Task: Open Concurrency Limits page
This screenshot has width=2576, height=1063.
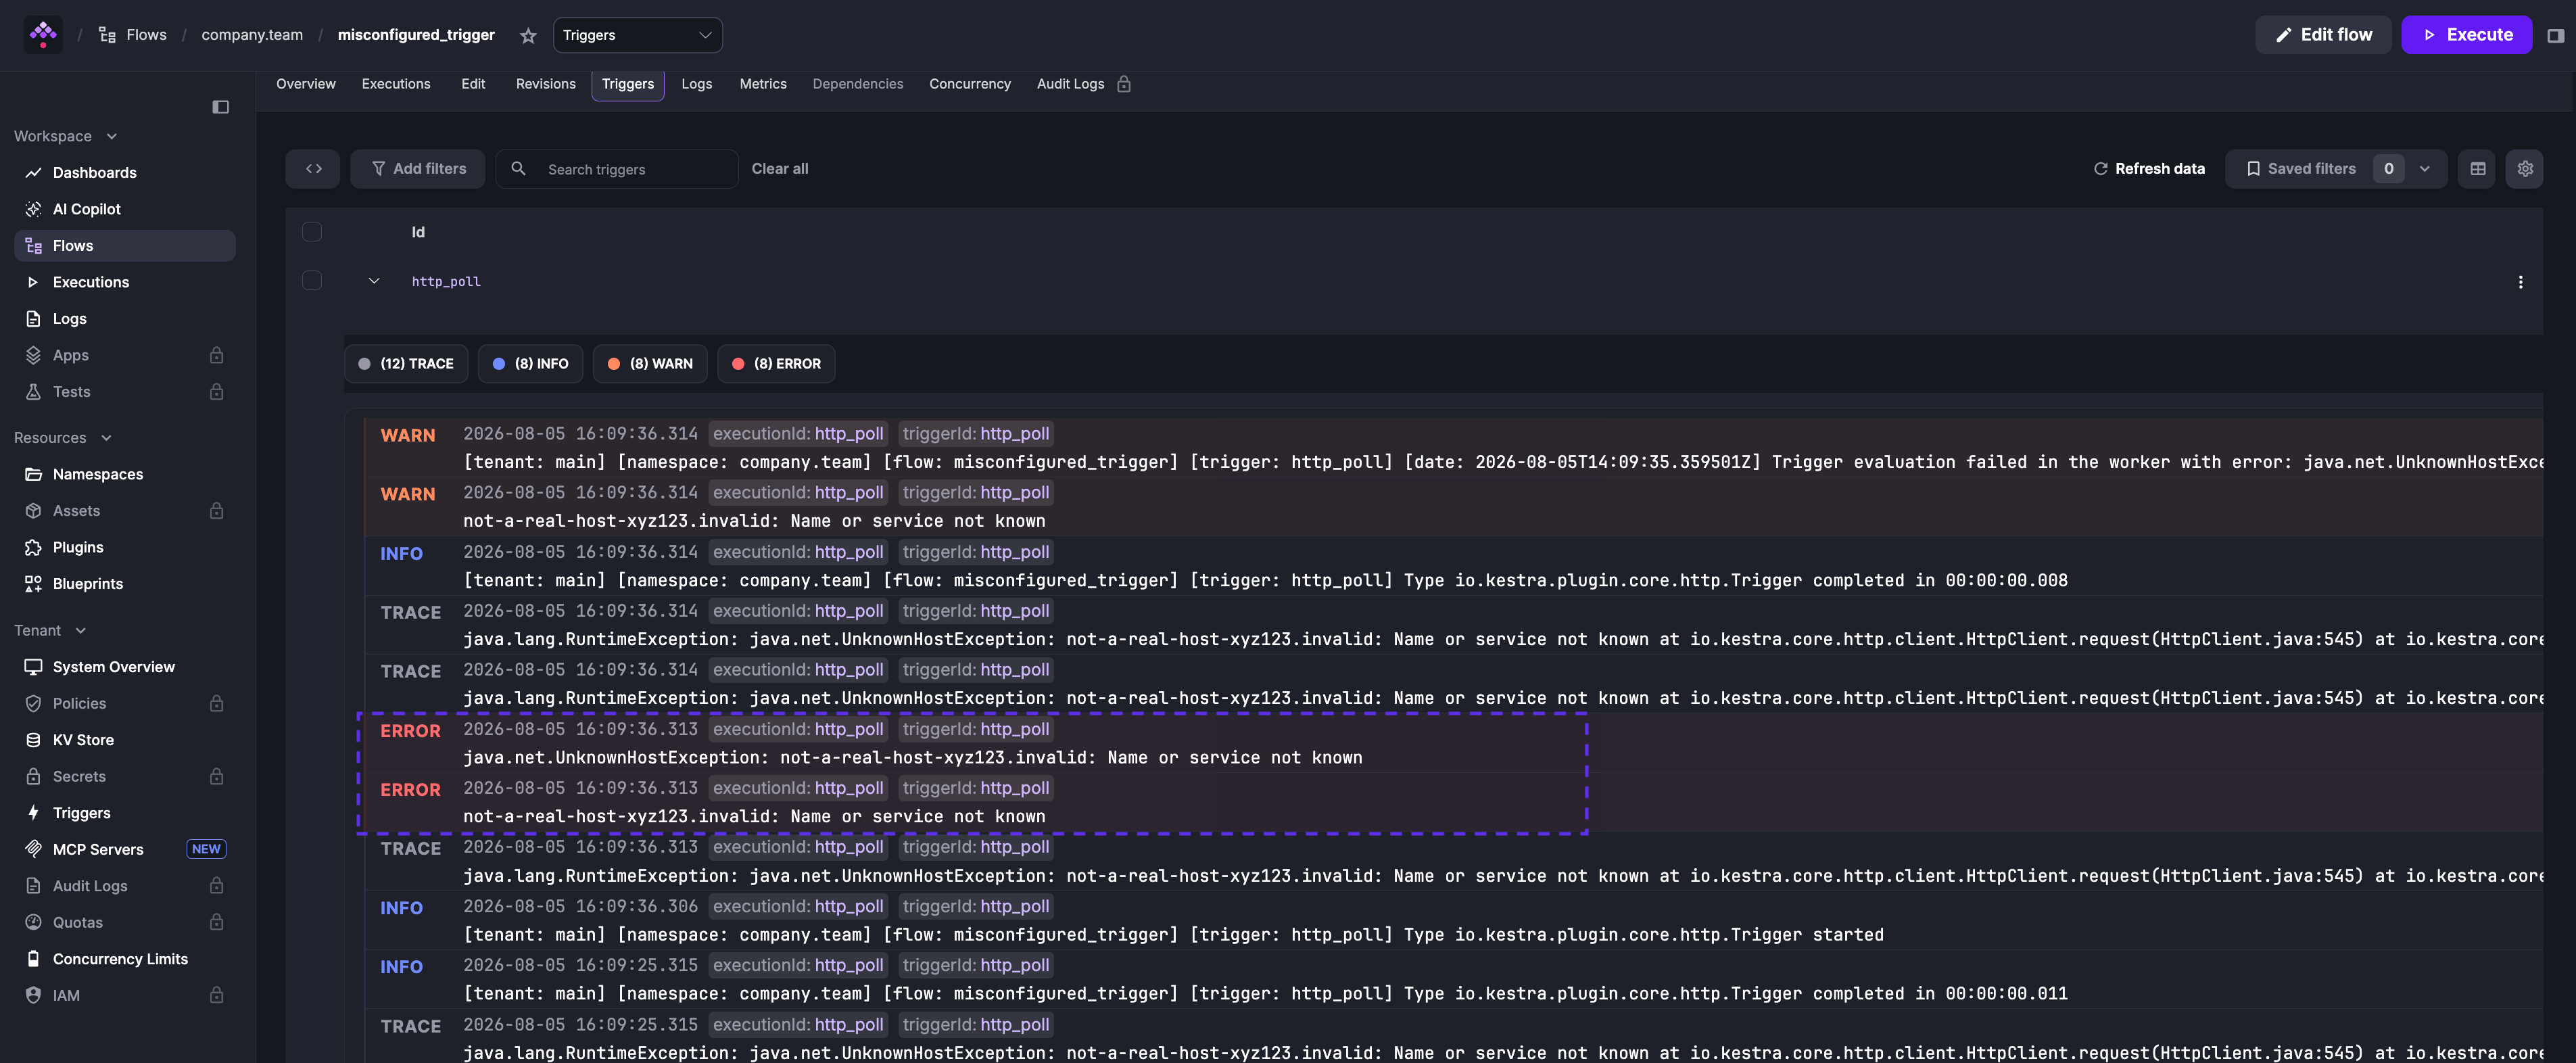Action: click(125, 959)
